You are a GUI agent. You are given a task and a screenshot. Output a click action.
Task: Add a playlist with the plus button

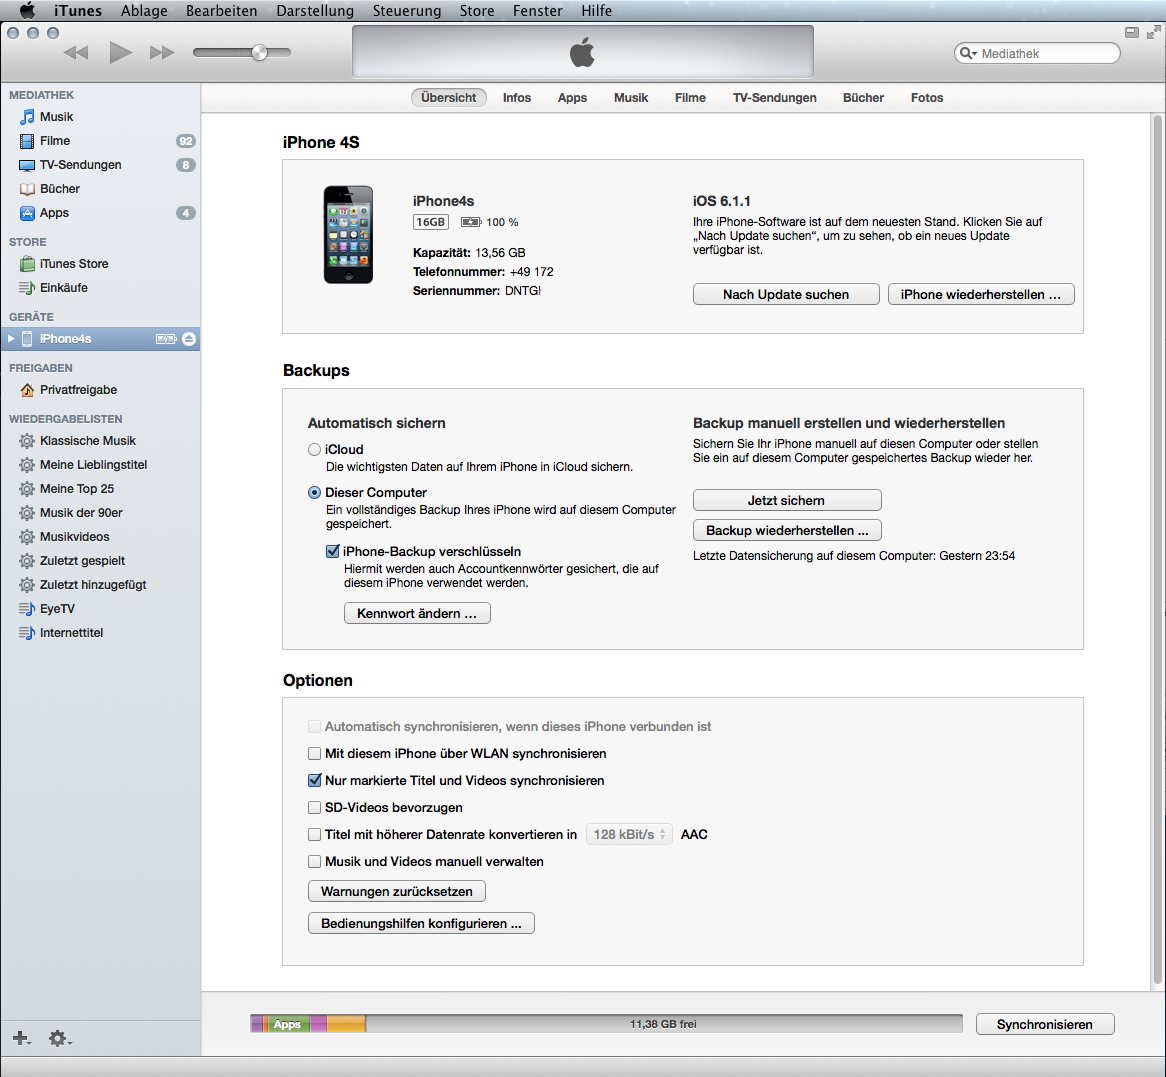(x=21, y=1038)
